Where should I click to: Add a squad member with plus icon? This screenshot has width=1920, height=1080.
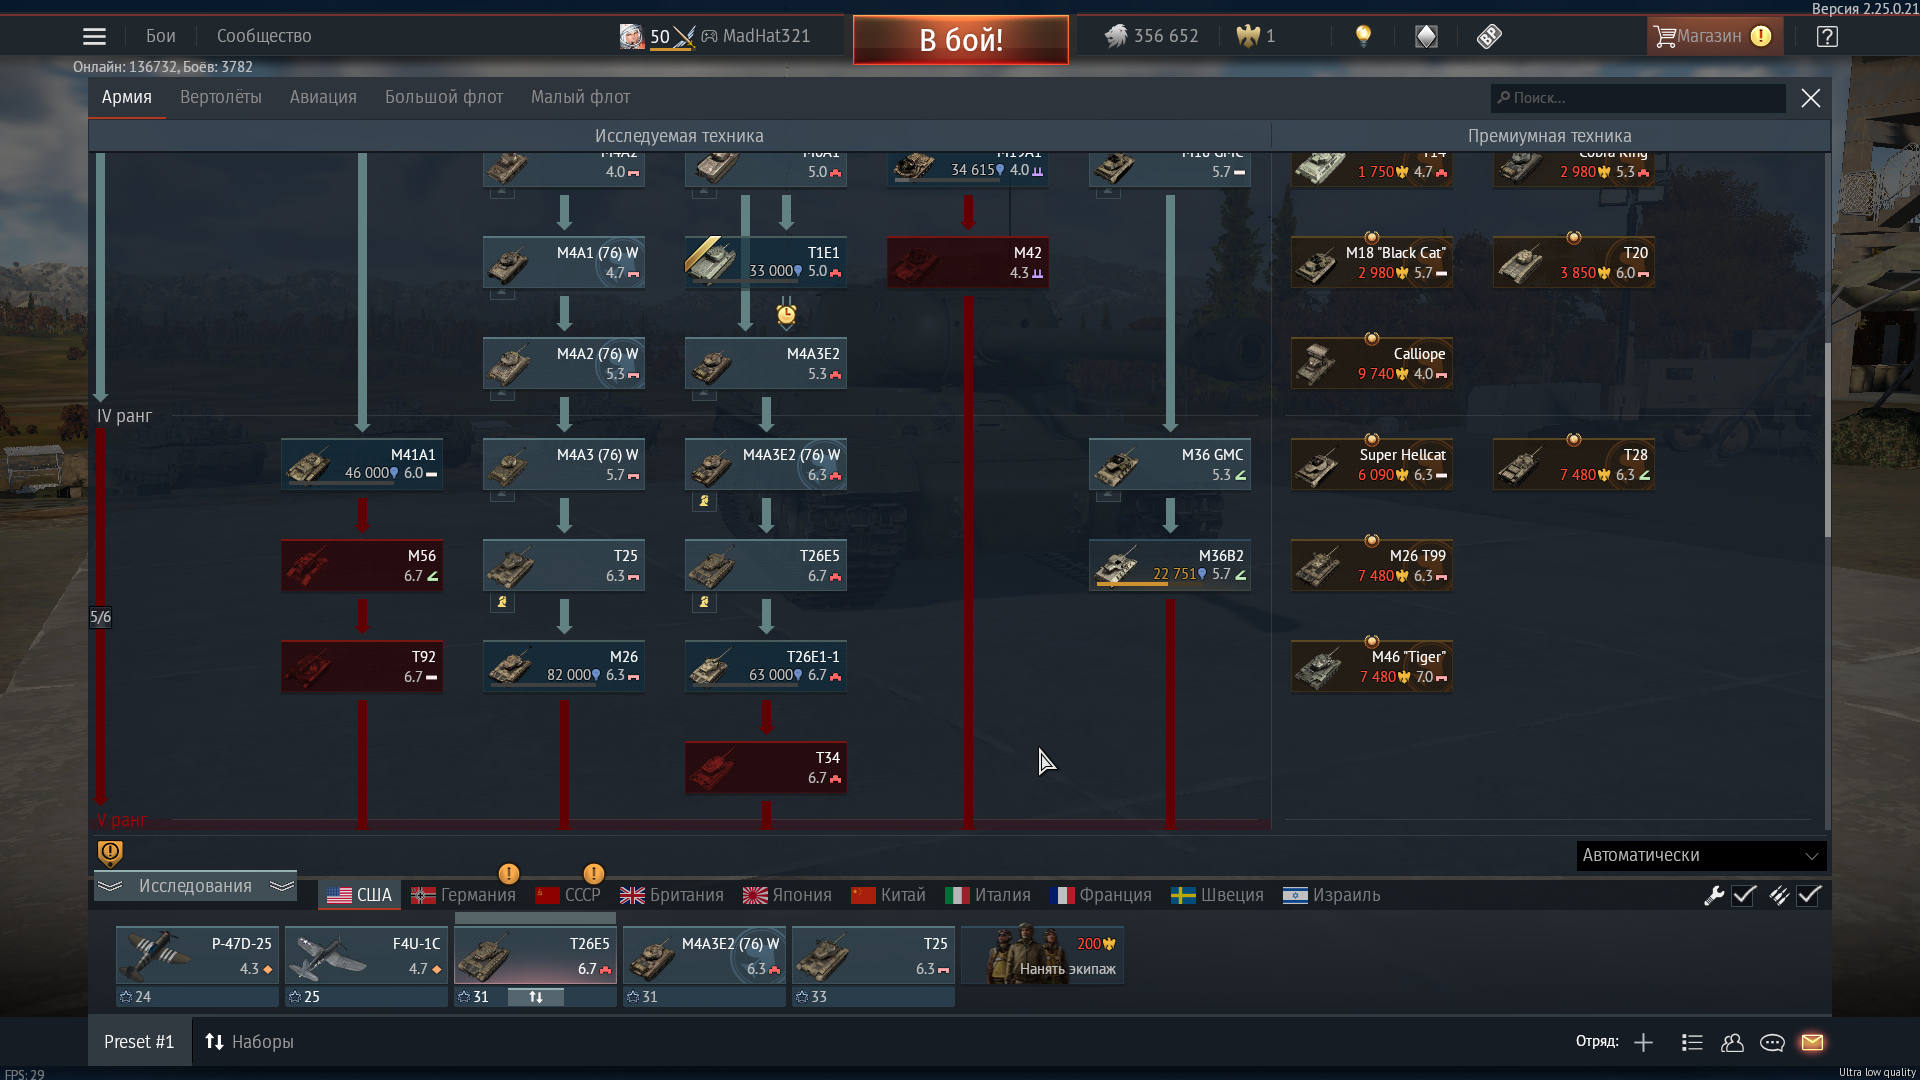click(1643, 1042)
